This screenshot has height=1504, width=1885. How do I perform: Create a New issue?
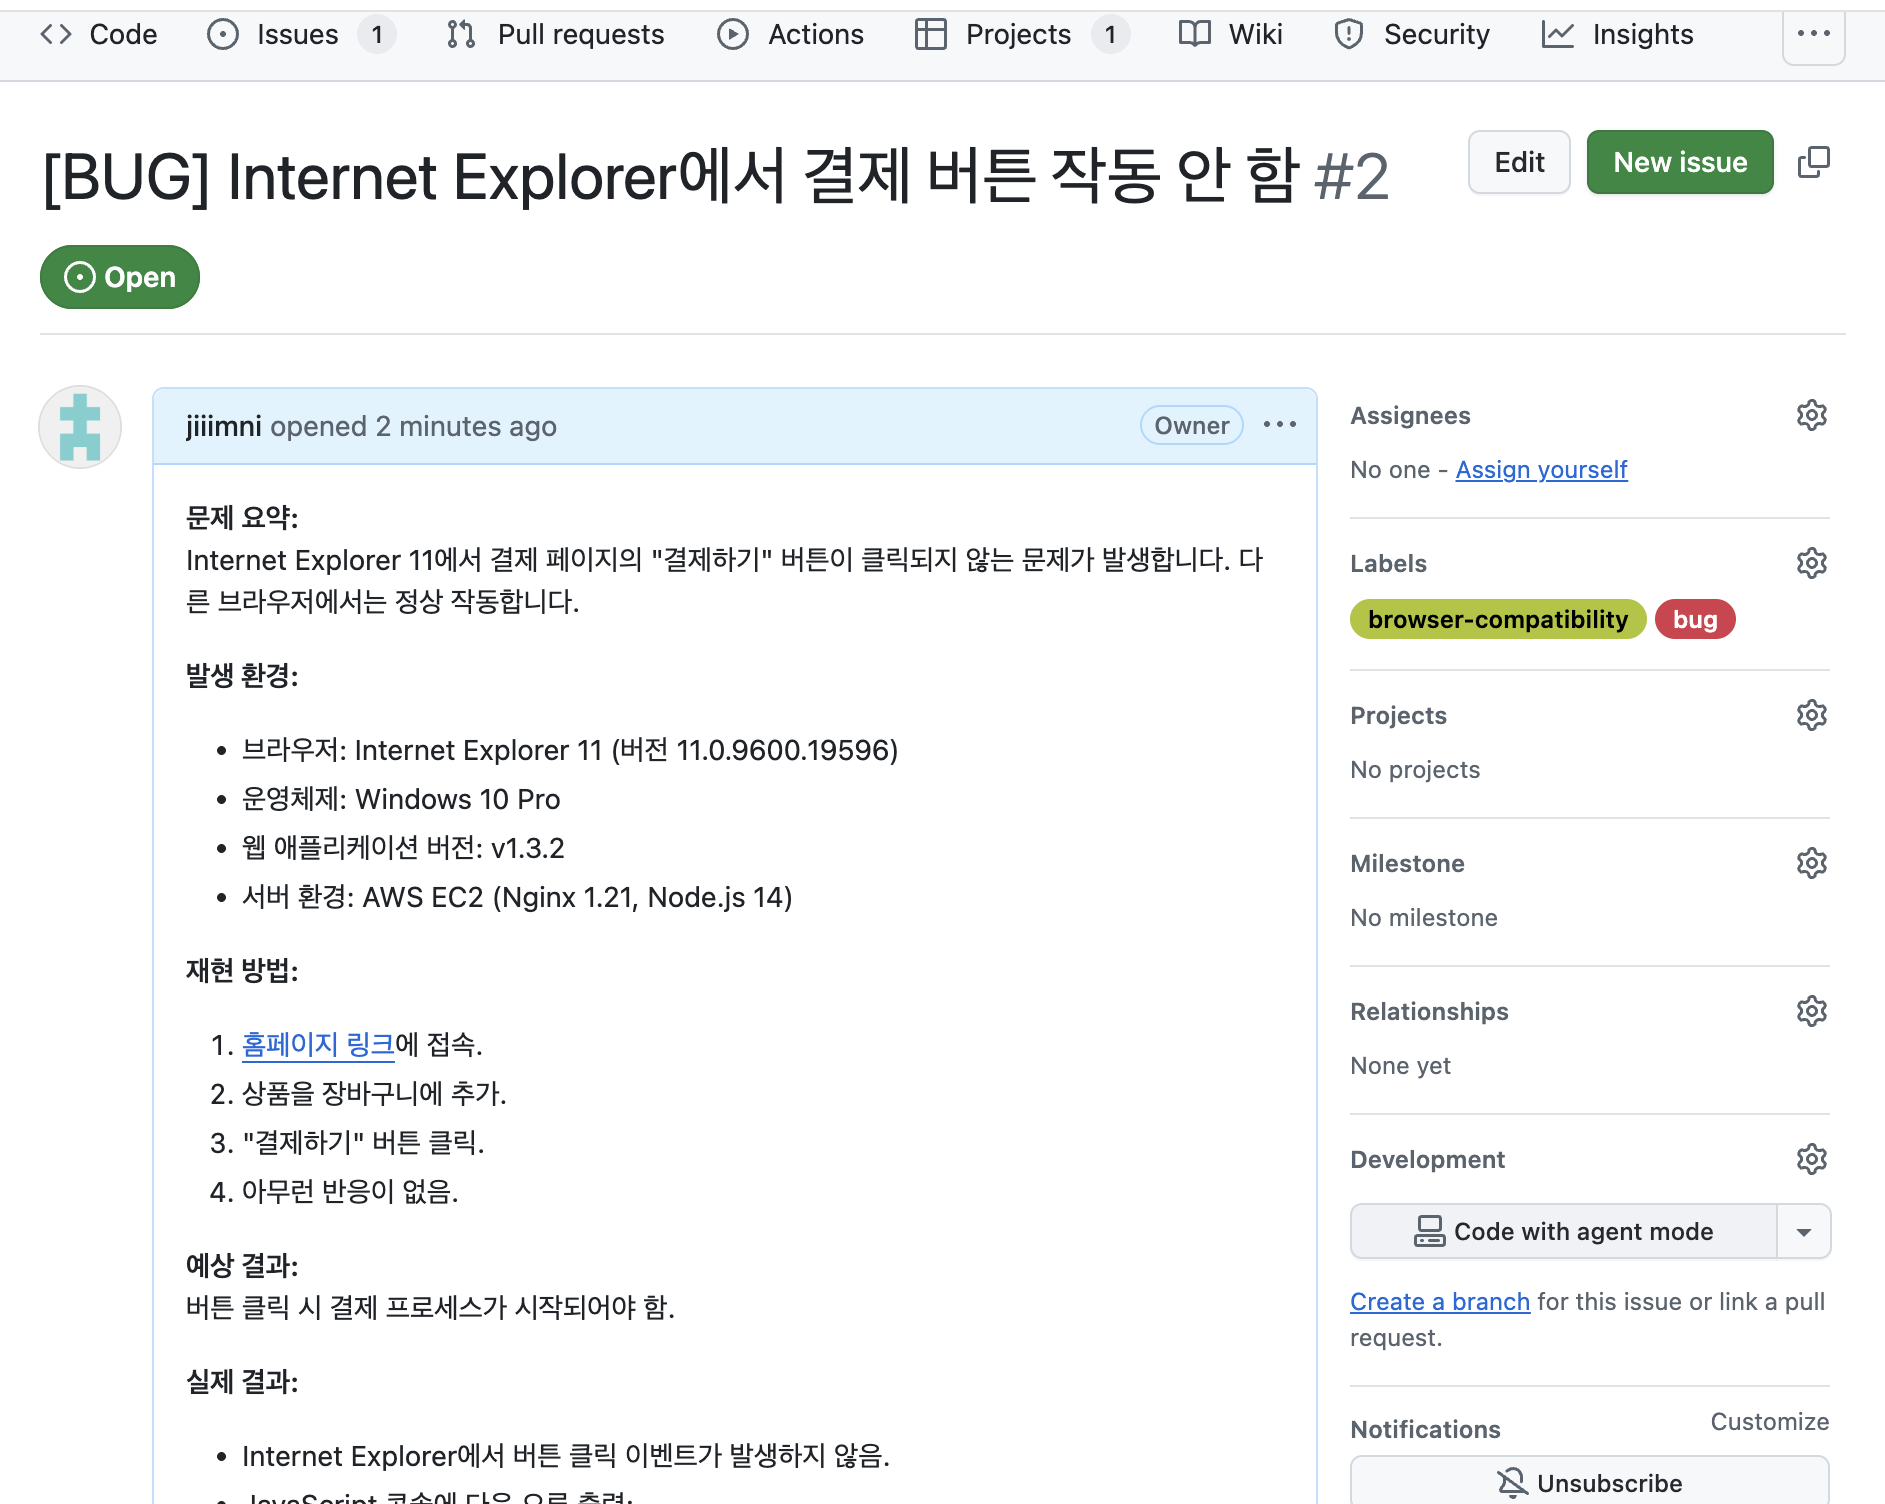click(x=1680, y=162)
